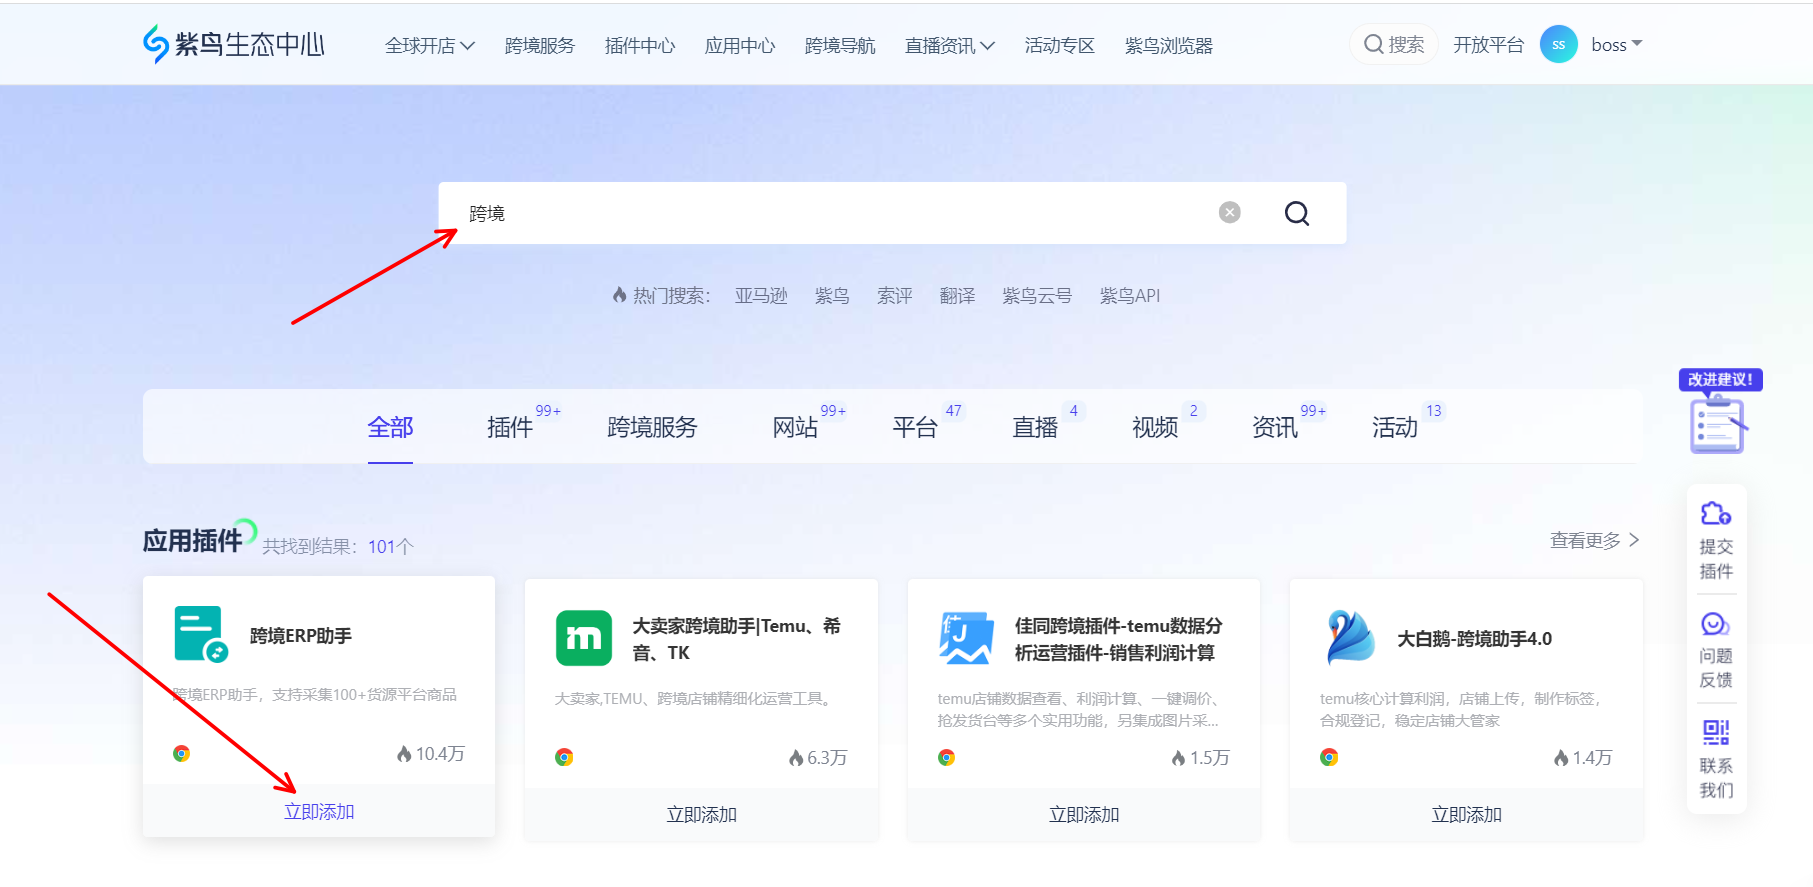Click the flame icon beside 1.5万

[1179, 758]
